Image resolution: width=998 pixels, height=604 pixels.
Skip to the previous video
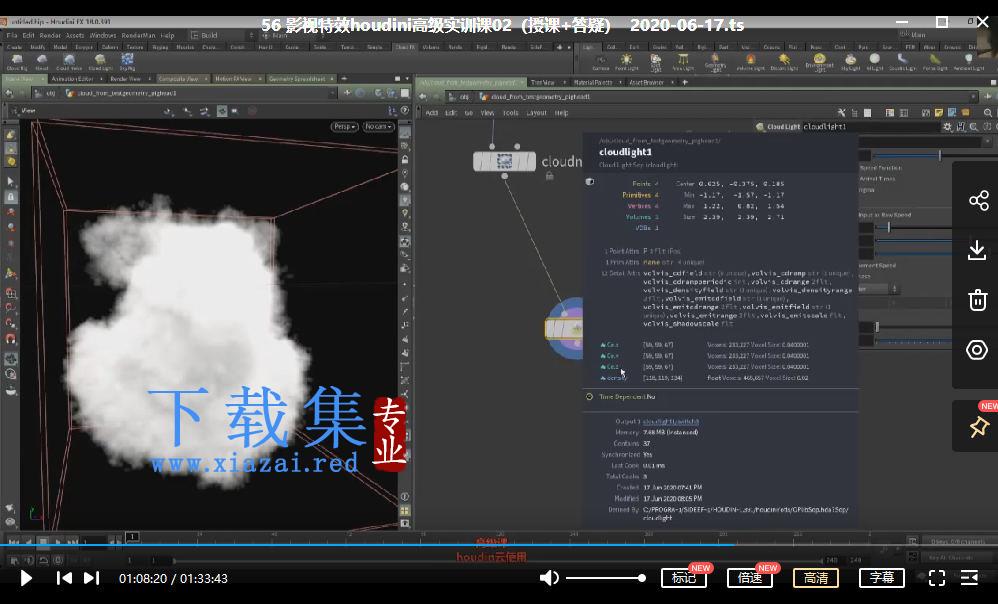[64, 578]
